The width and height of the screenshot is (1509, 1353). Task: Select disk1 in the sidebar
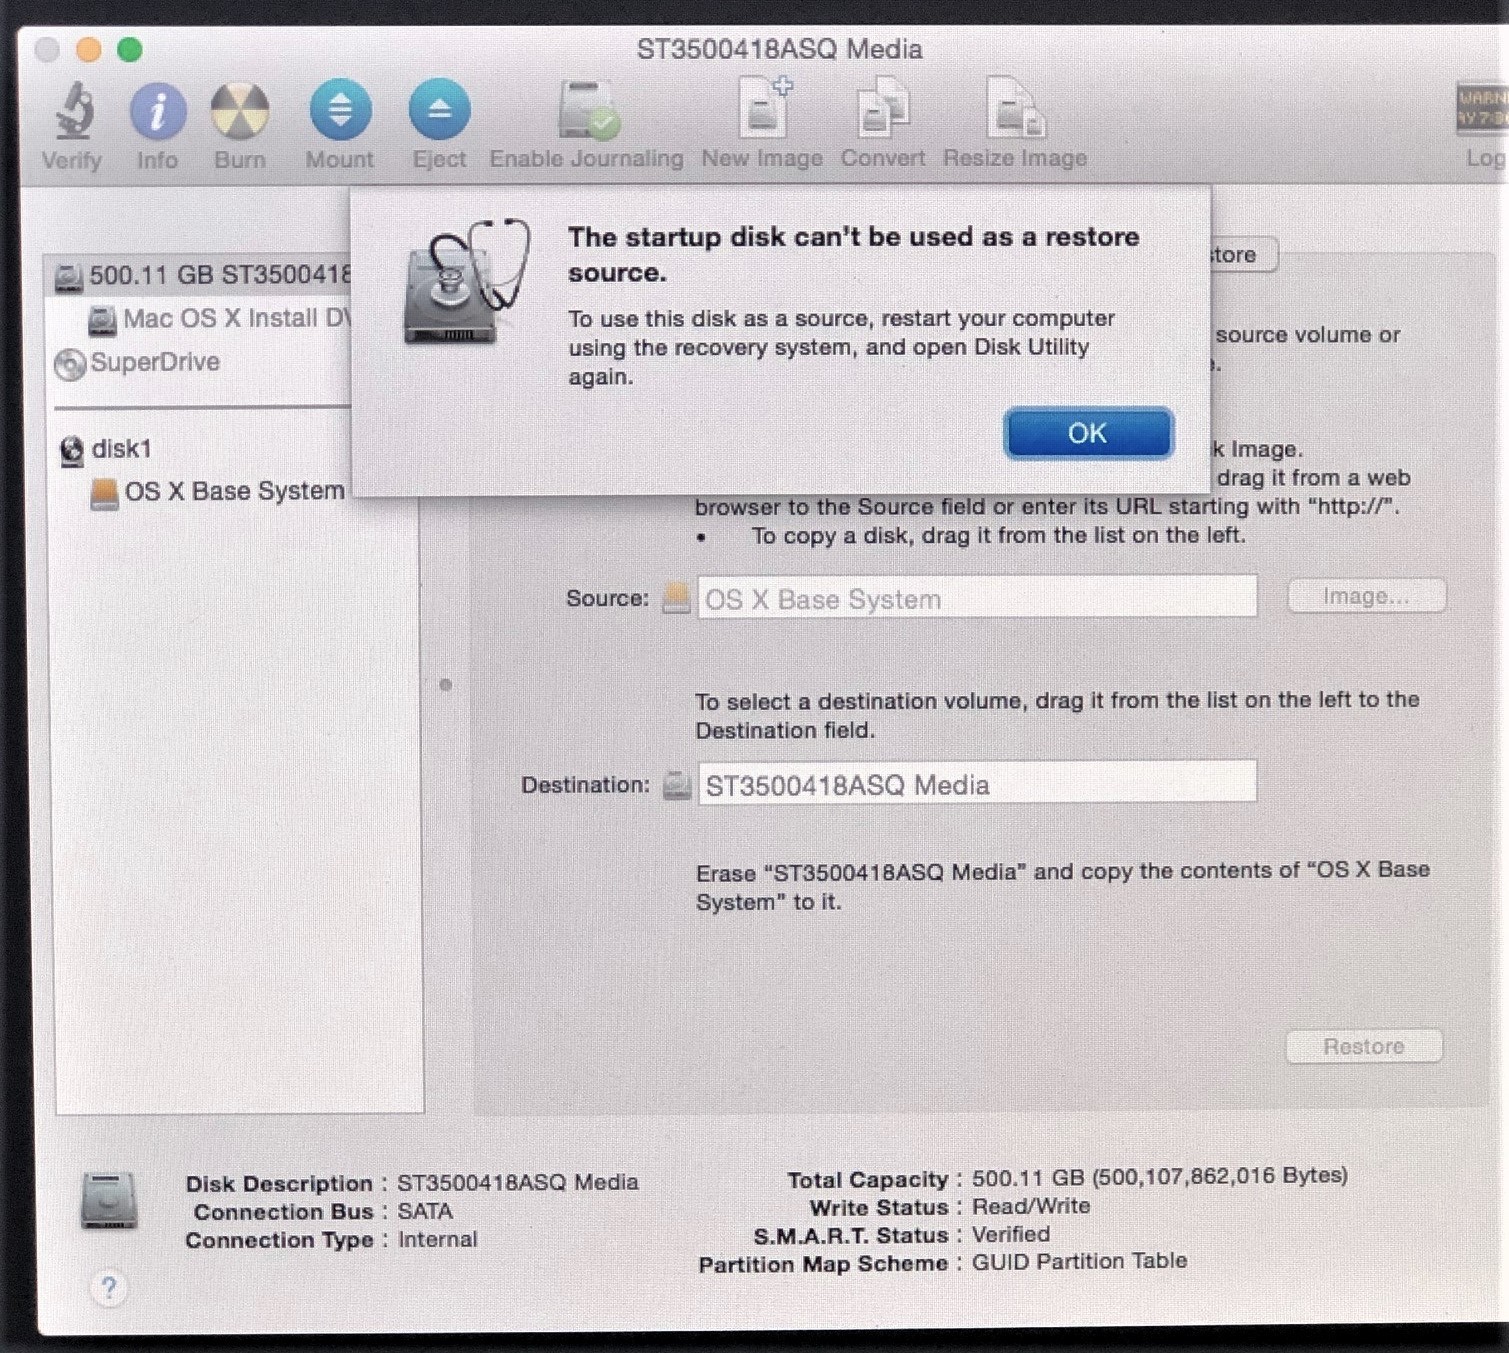pos(106,449)
